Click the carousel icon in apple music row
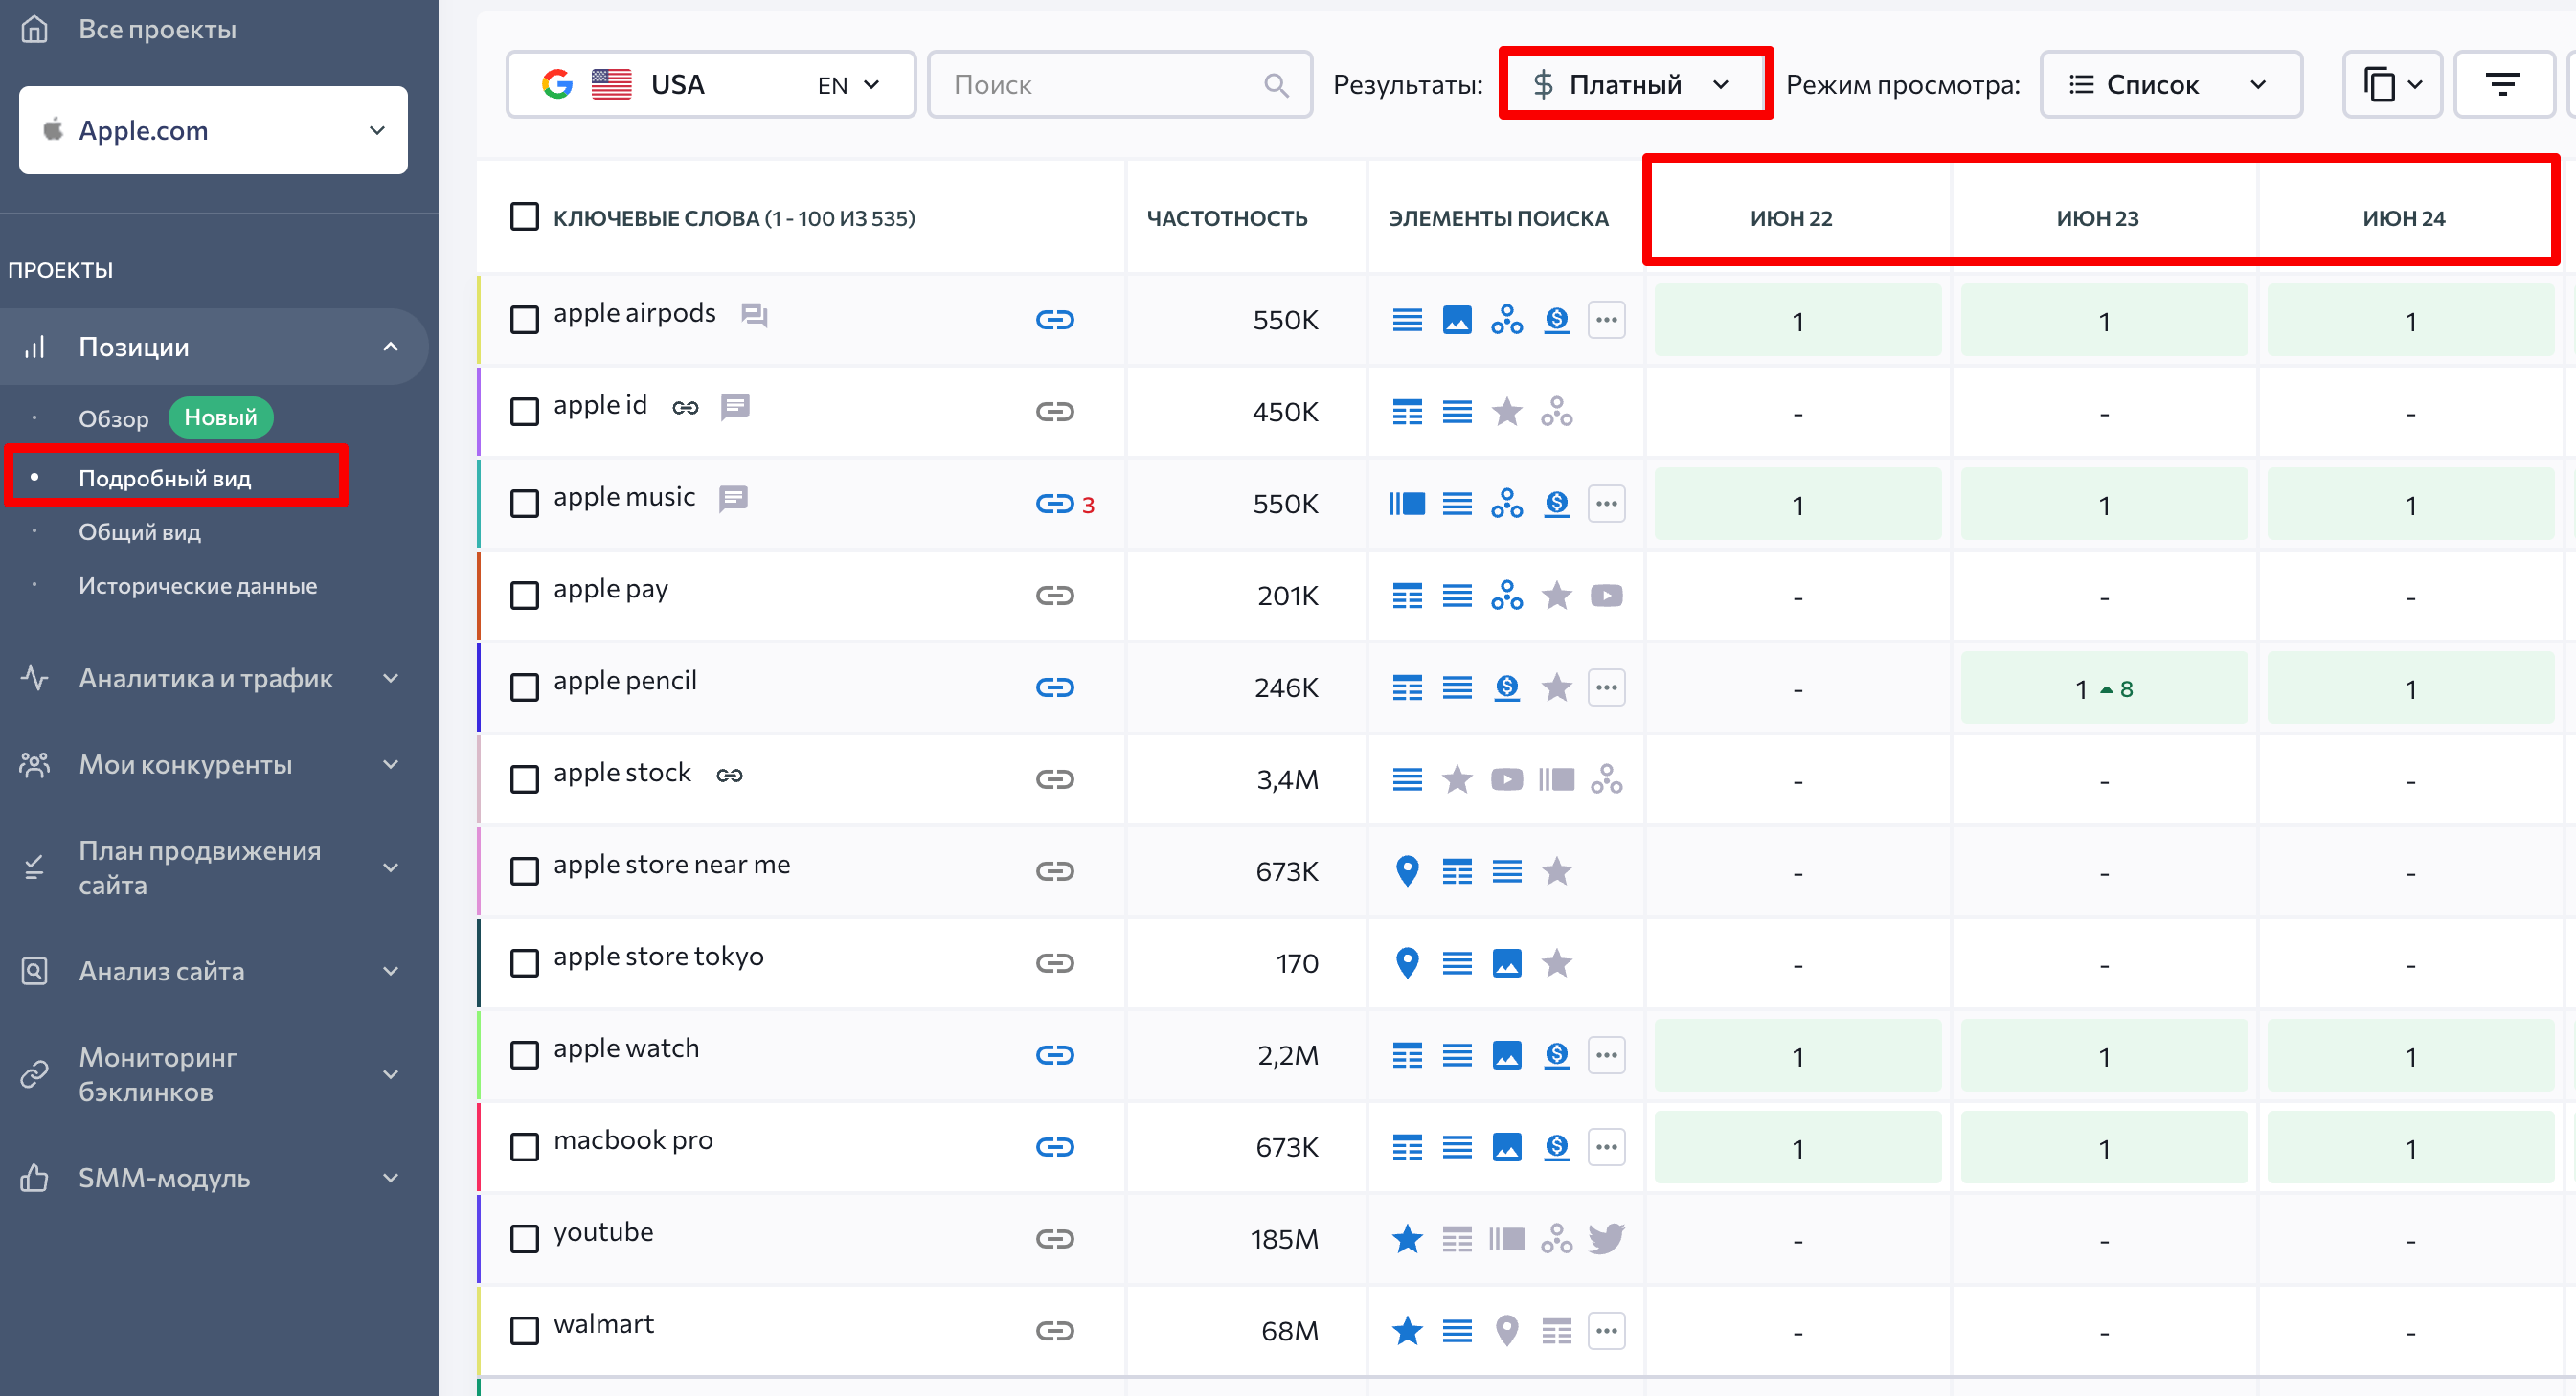This screenshot has width=2576, height=1396. point(1407,504)
